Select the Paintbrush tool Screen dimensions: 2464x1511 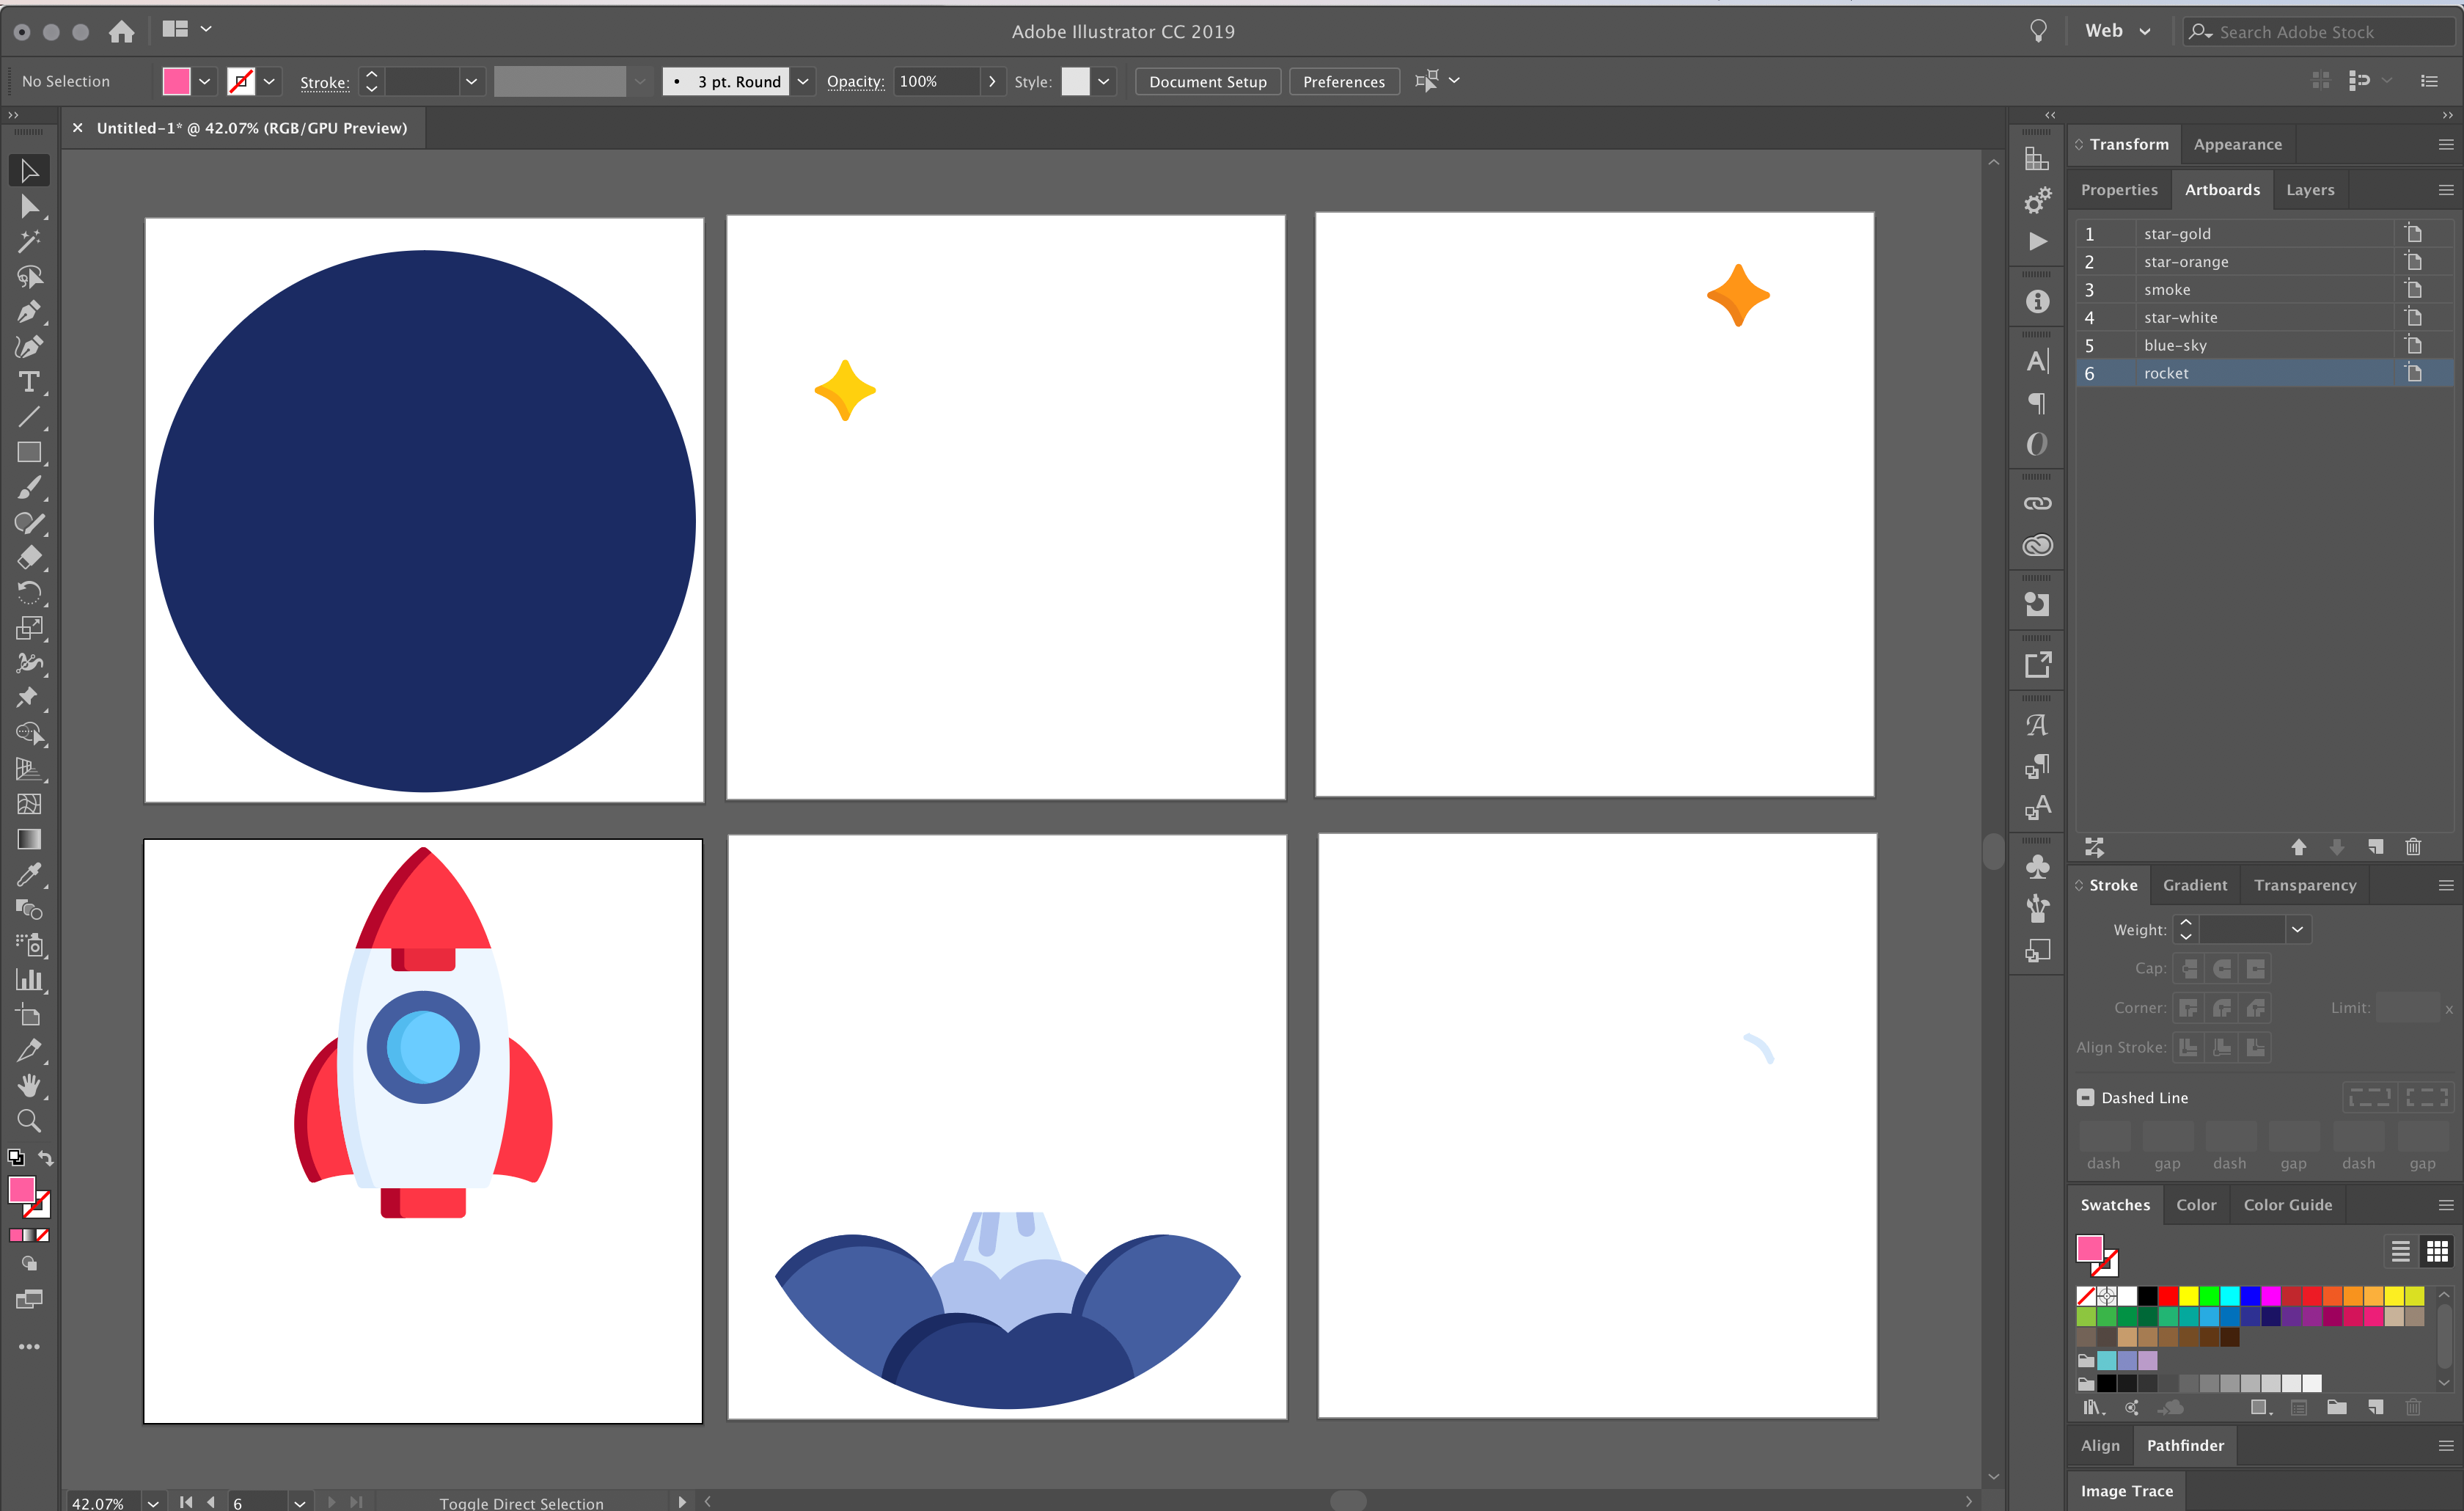tap(29, 488)
